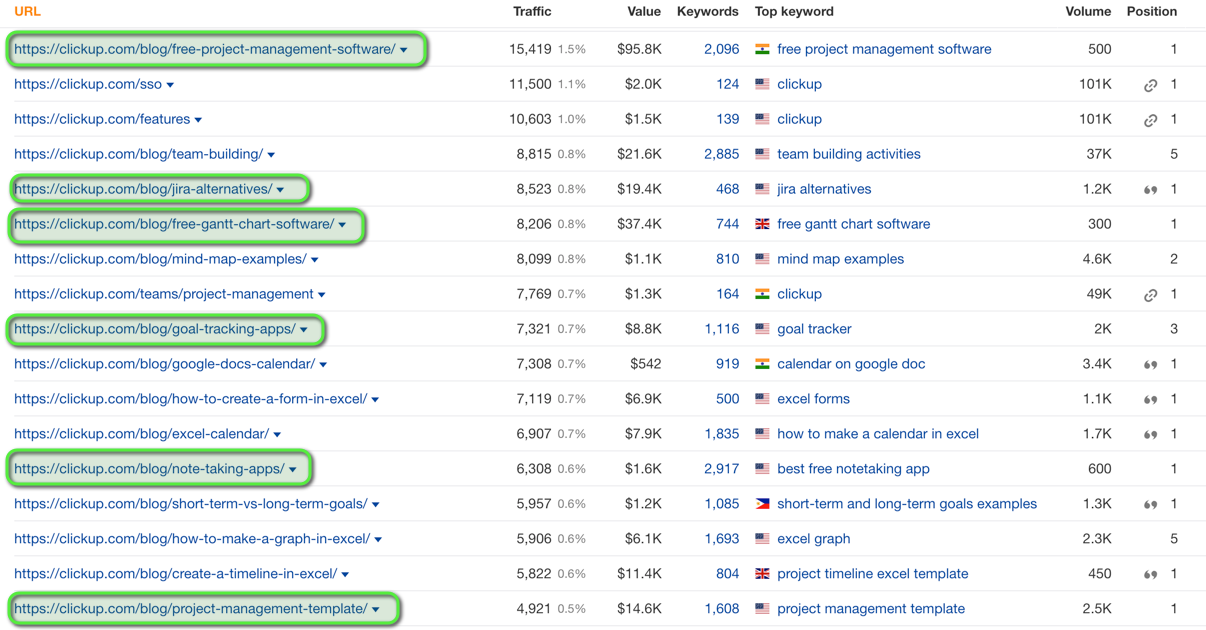Screen dimensions: 1206x630
Task: Click the link icon in the clickup.com/sso row
Action: pos(1150,85)
